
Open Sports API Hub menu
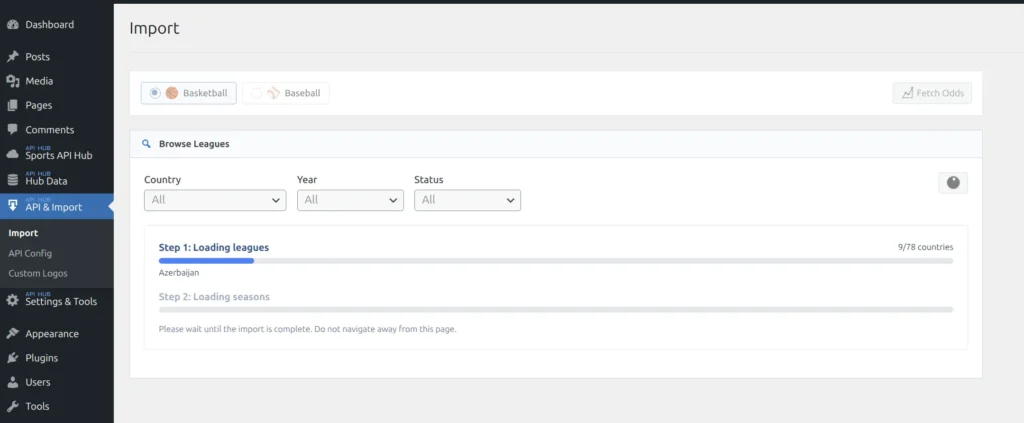[x=57, y=155]
